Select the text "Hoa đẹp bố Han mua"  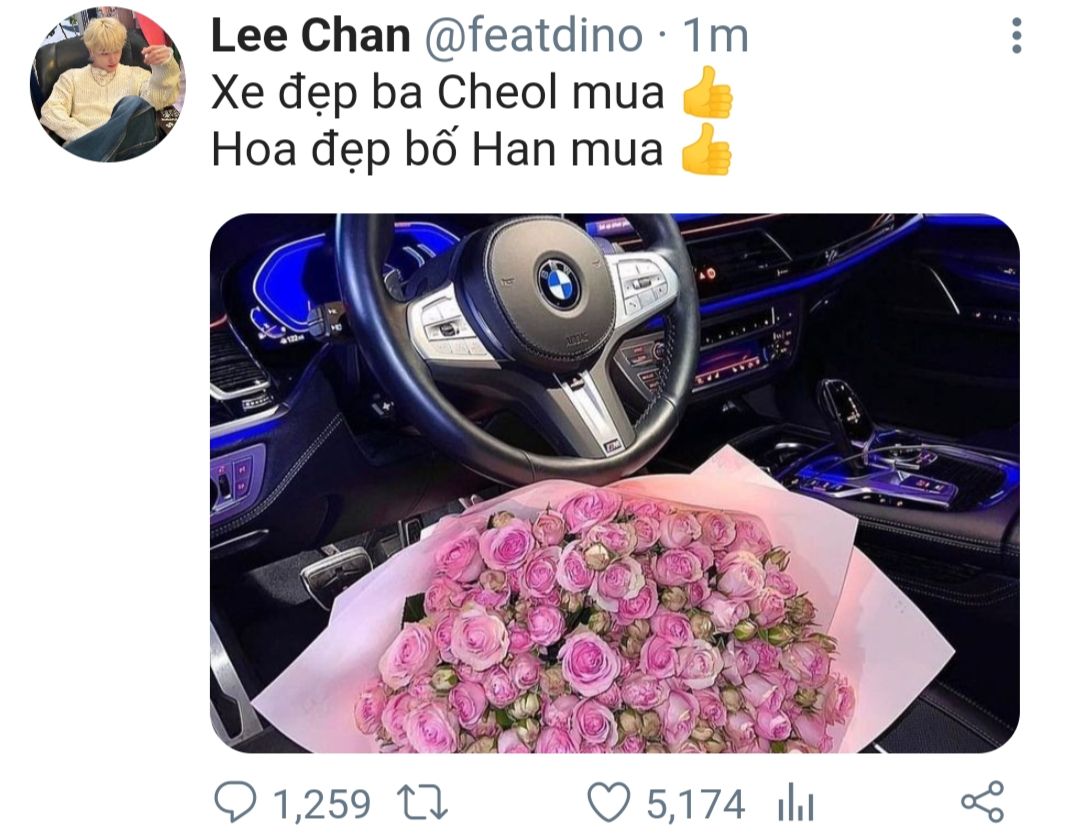coord(437,150)
